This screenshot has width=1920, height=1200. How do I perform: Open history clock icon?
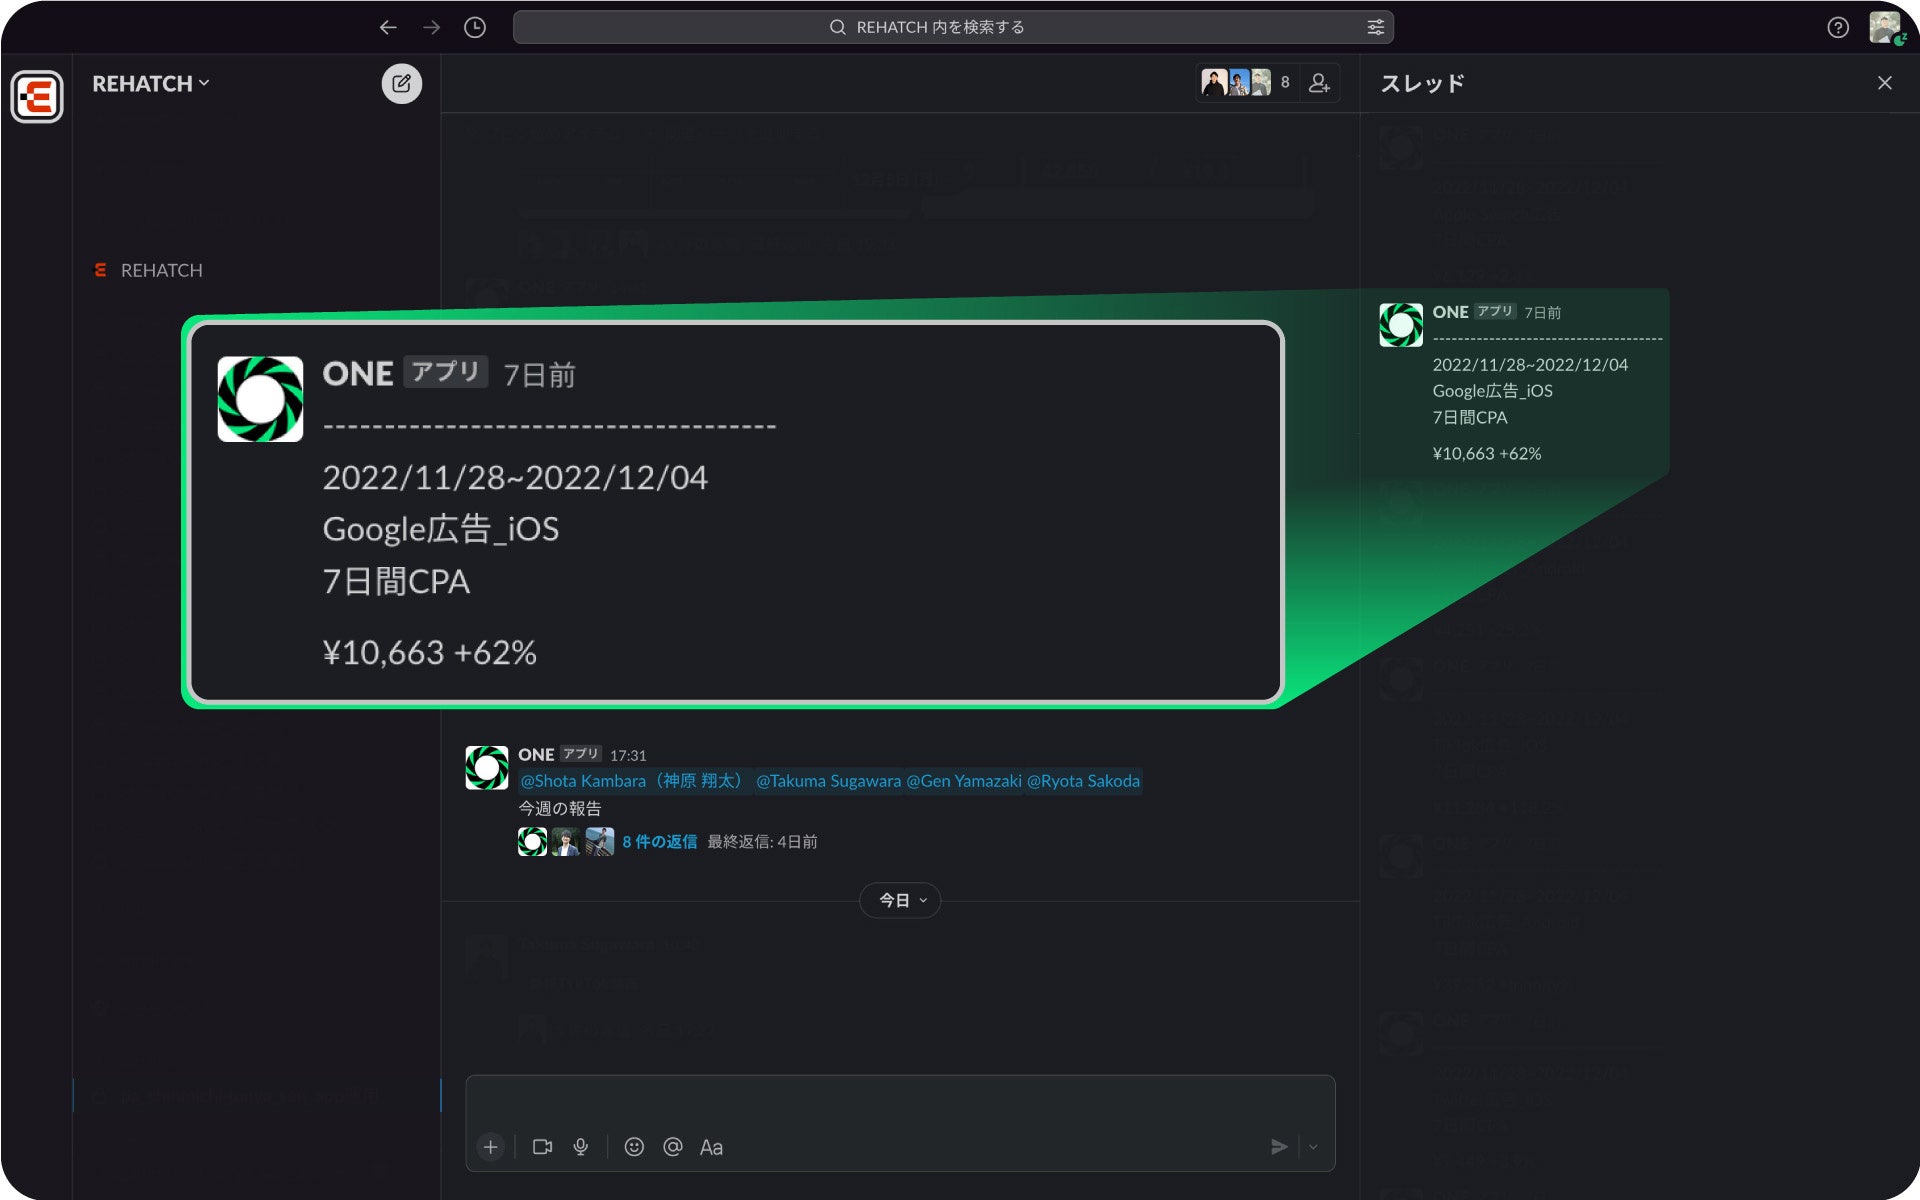pyautogui.click(x=475, y=28)
